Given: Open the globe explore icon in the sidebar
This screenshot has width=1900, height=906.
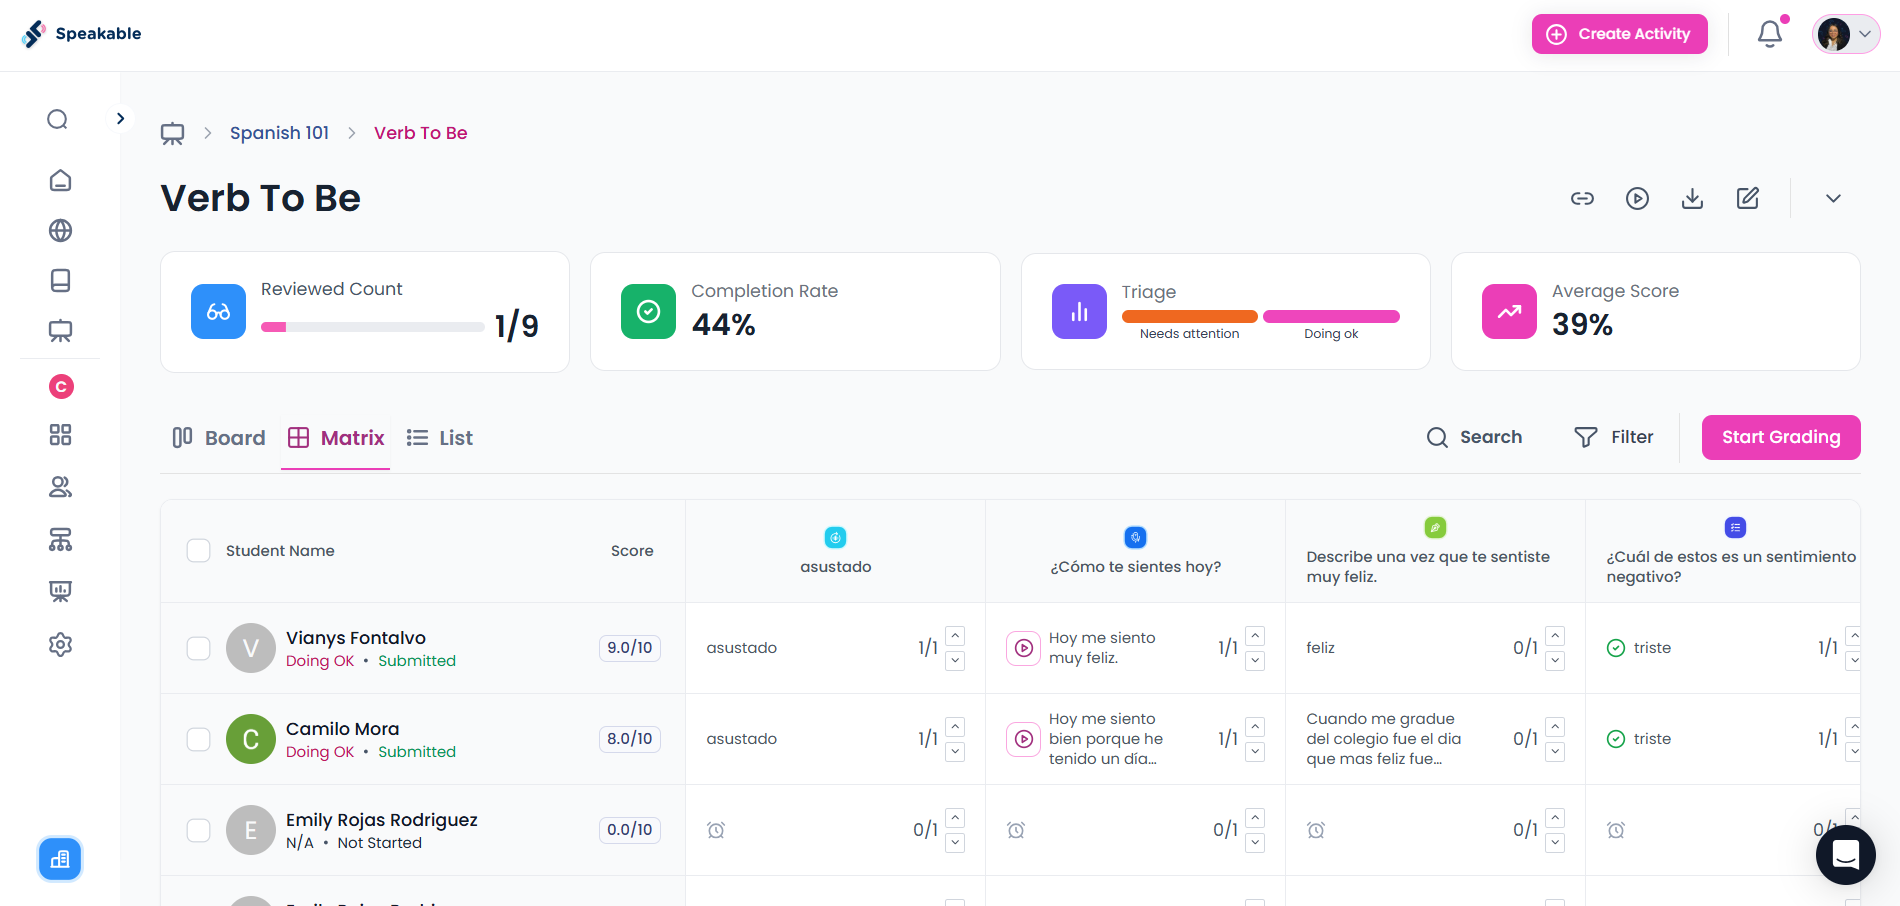Looking at the screenshot, I should [60, 230].
